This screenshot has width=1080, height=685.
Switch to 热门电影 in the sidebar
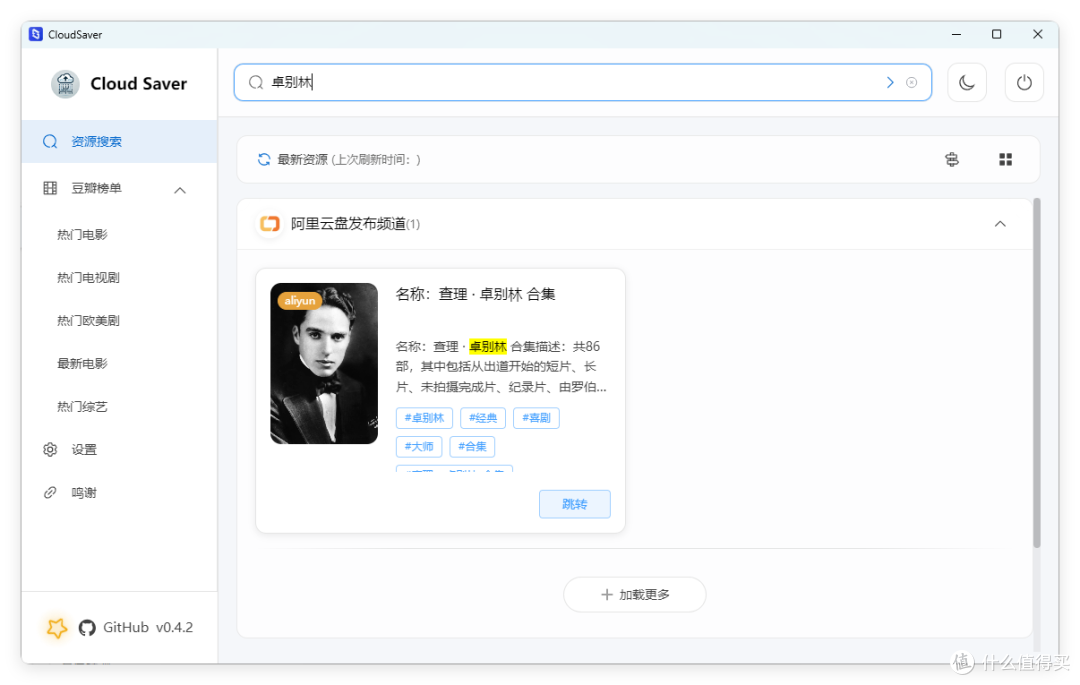click(82, 234)
